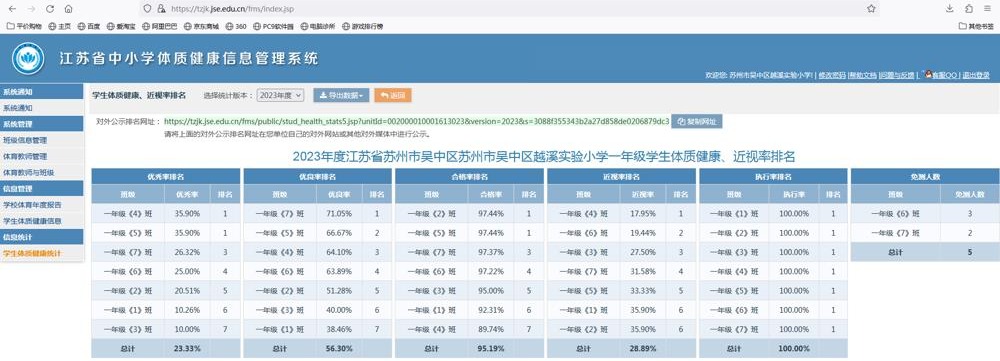Open the browser downloads arrow icon

950,9
